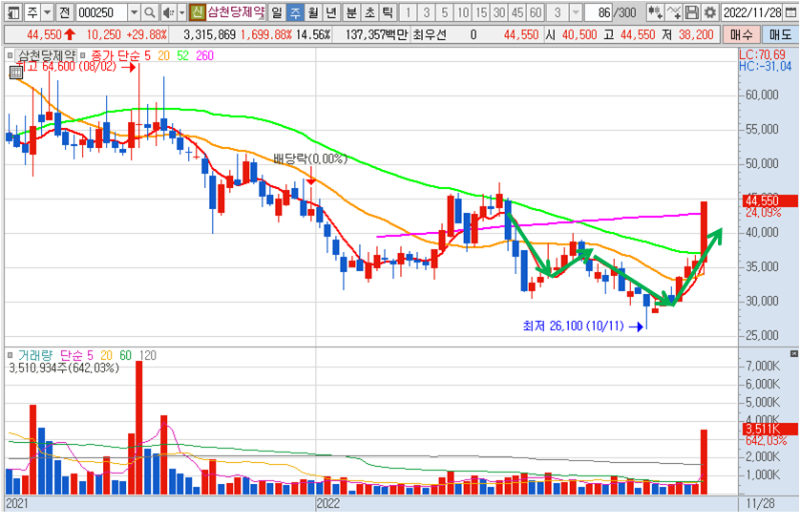Choose interval 1 button
The image size is (800, 512).
click(x=408, y=12)
